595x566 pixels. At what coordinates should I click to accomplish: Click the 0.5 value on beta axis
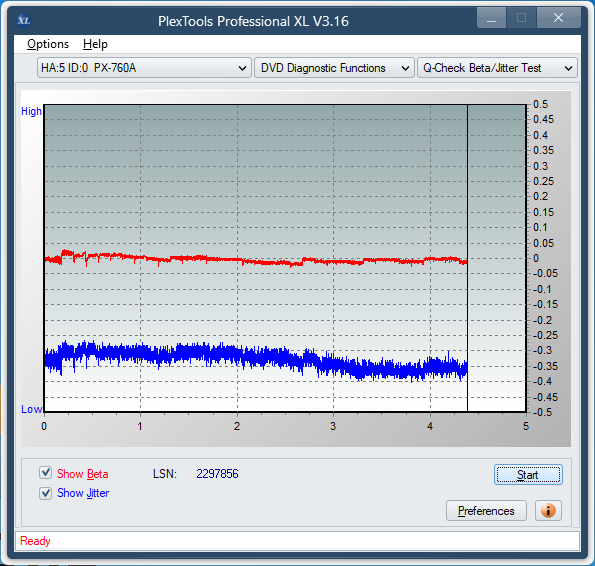pyautogui.click(x=540, y=104)
